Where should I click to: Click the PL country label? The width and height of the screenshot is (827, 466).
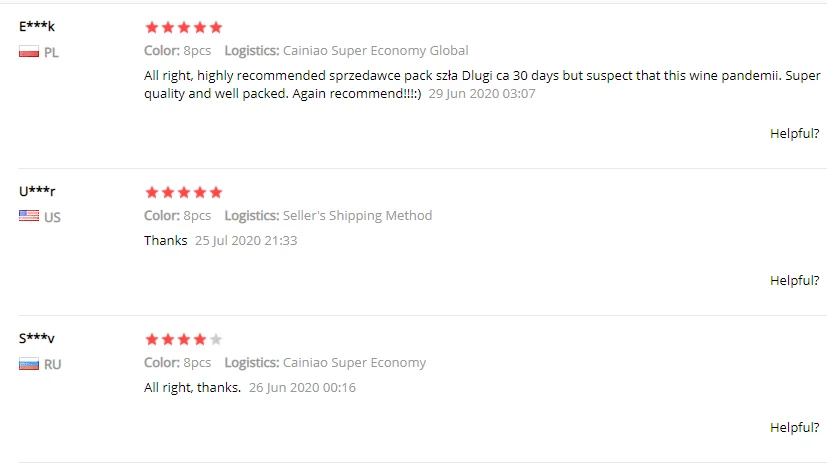52,53
